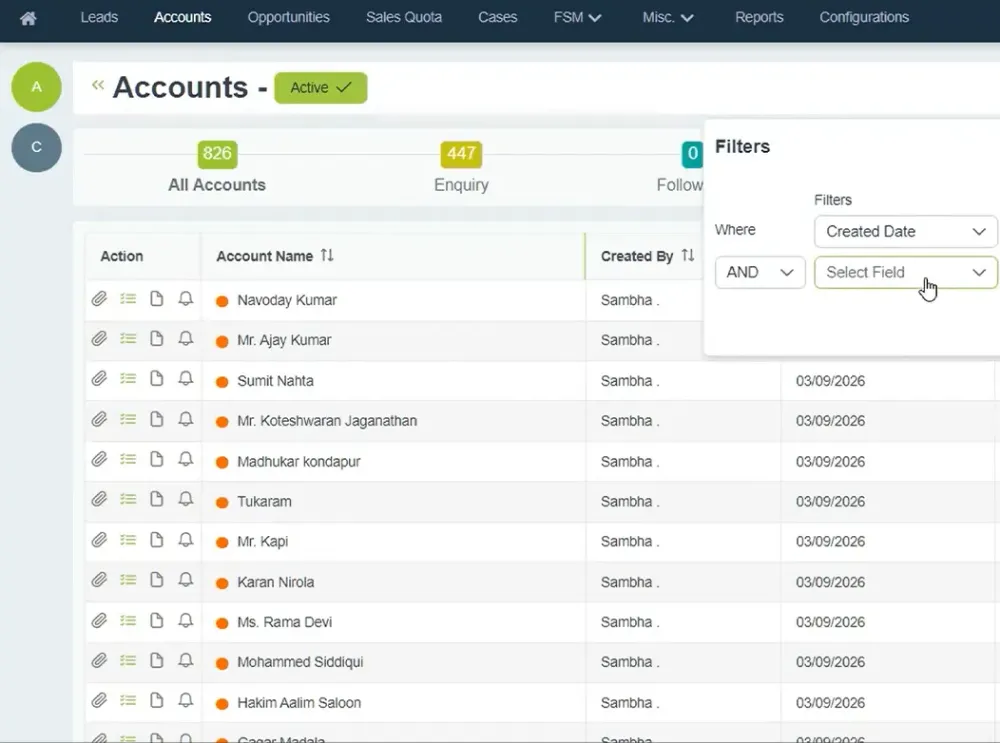Toggle the Active status badge
1000x743 pixels.
[x=320, y=88]
